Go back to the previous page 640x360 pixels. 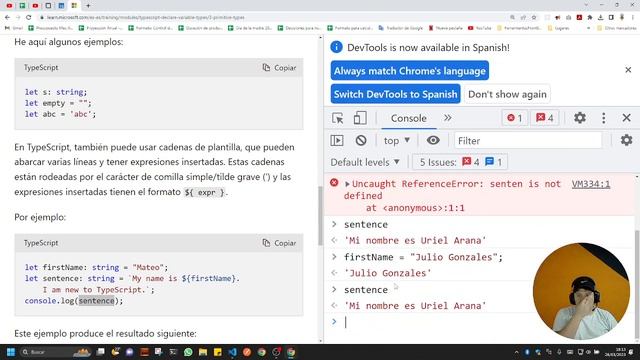pos(7,18)
